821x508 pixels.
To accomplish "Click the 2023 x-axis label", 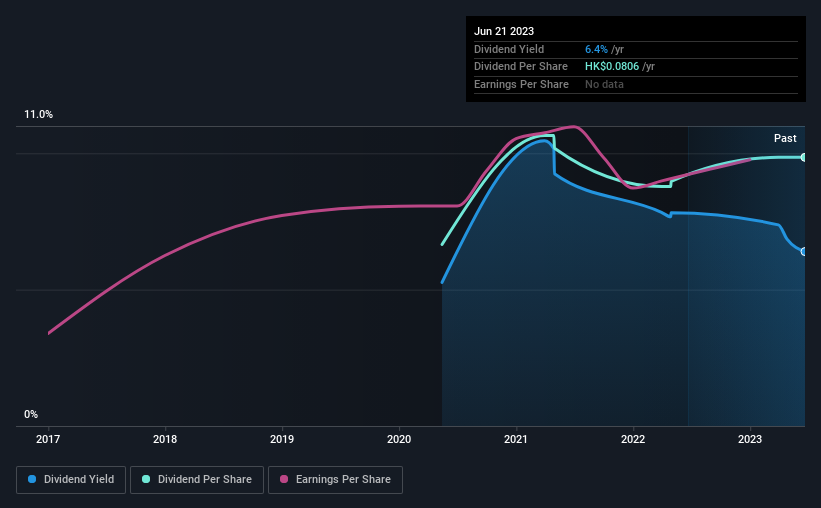I will click(750, 439).
